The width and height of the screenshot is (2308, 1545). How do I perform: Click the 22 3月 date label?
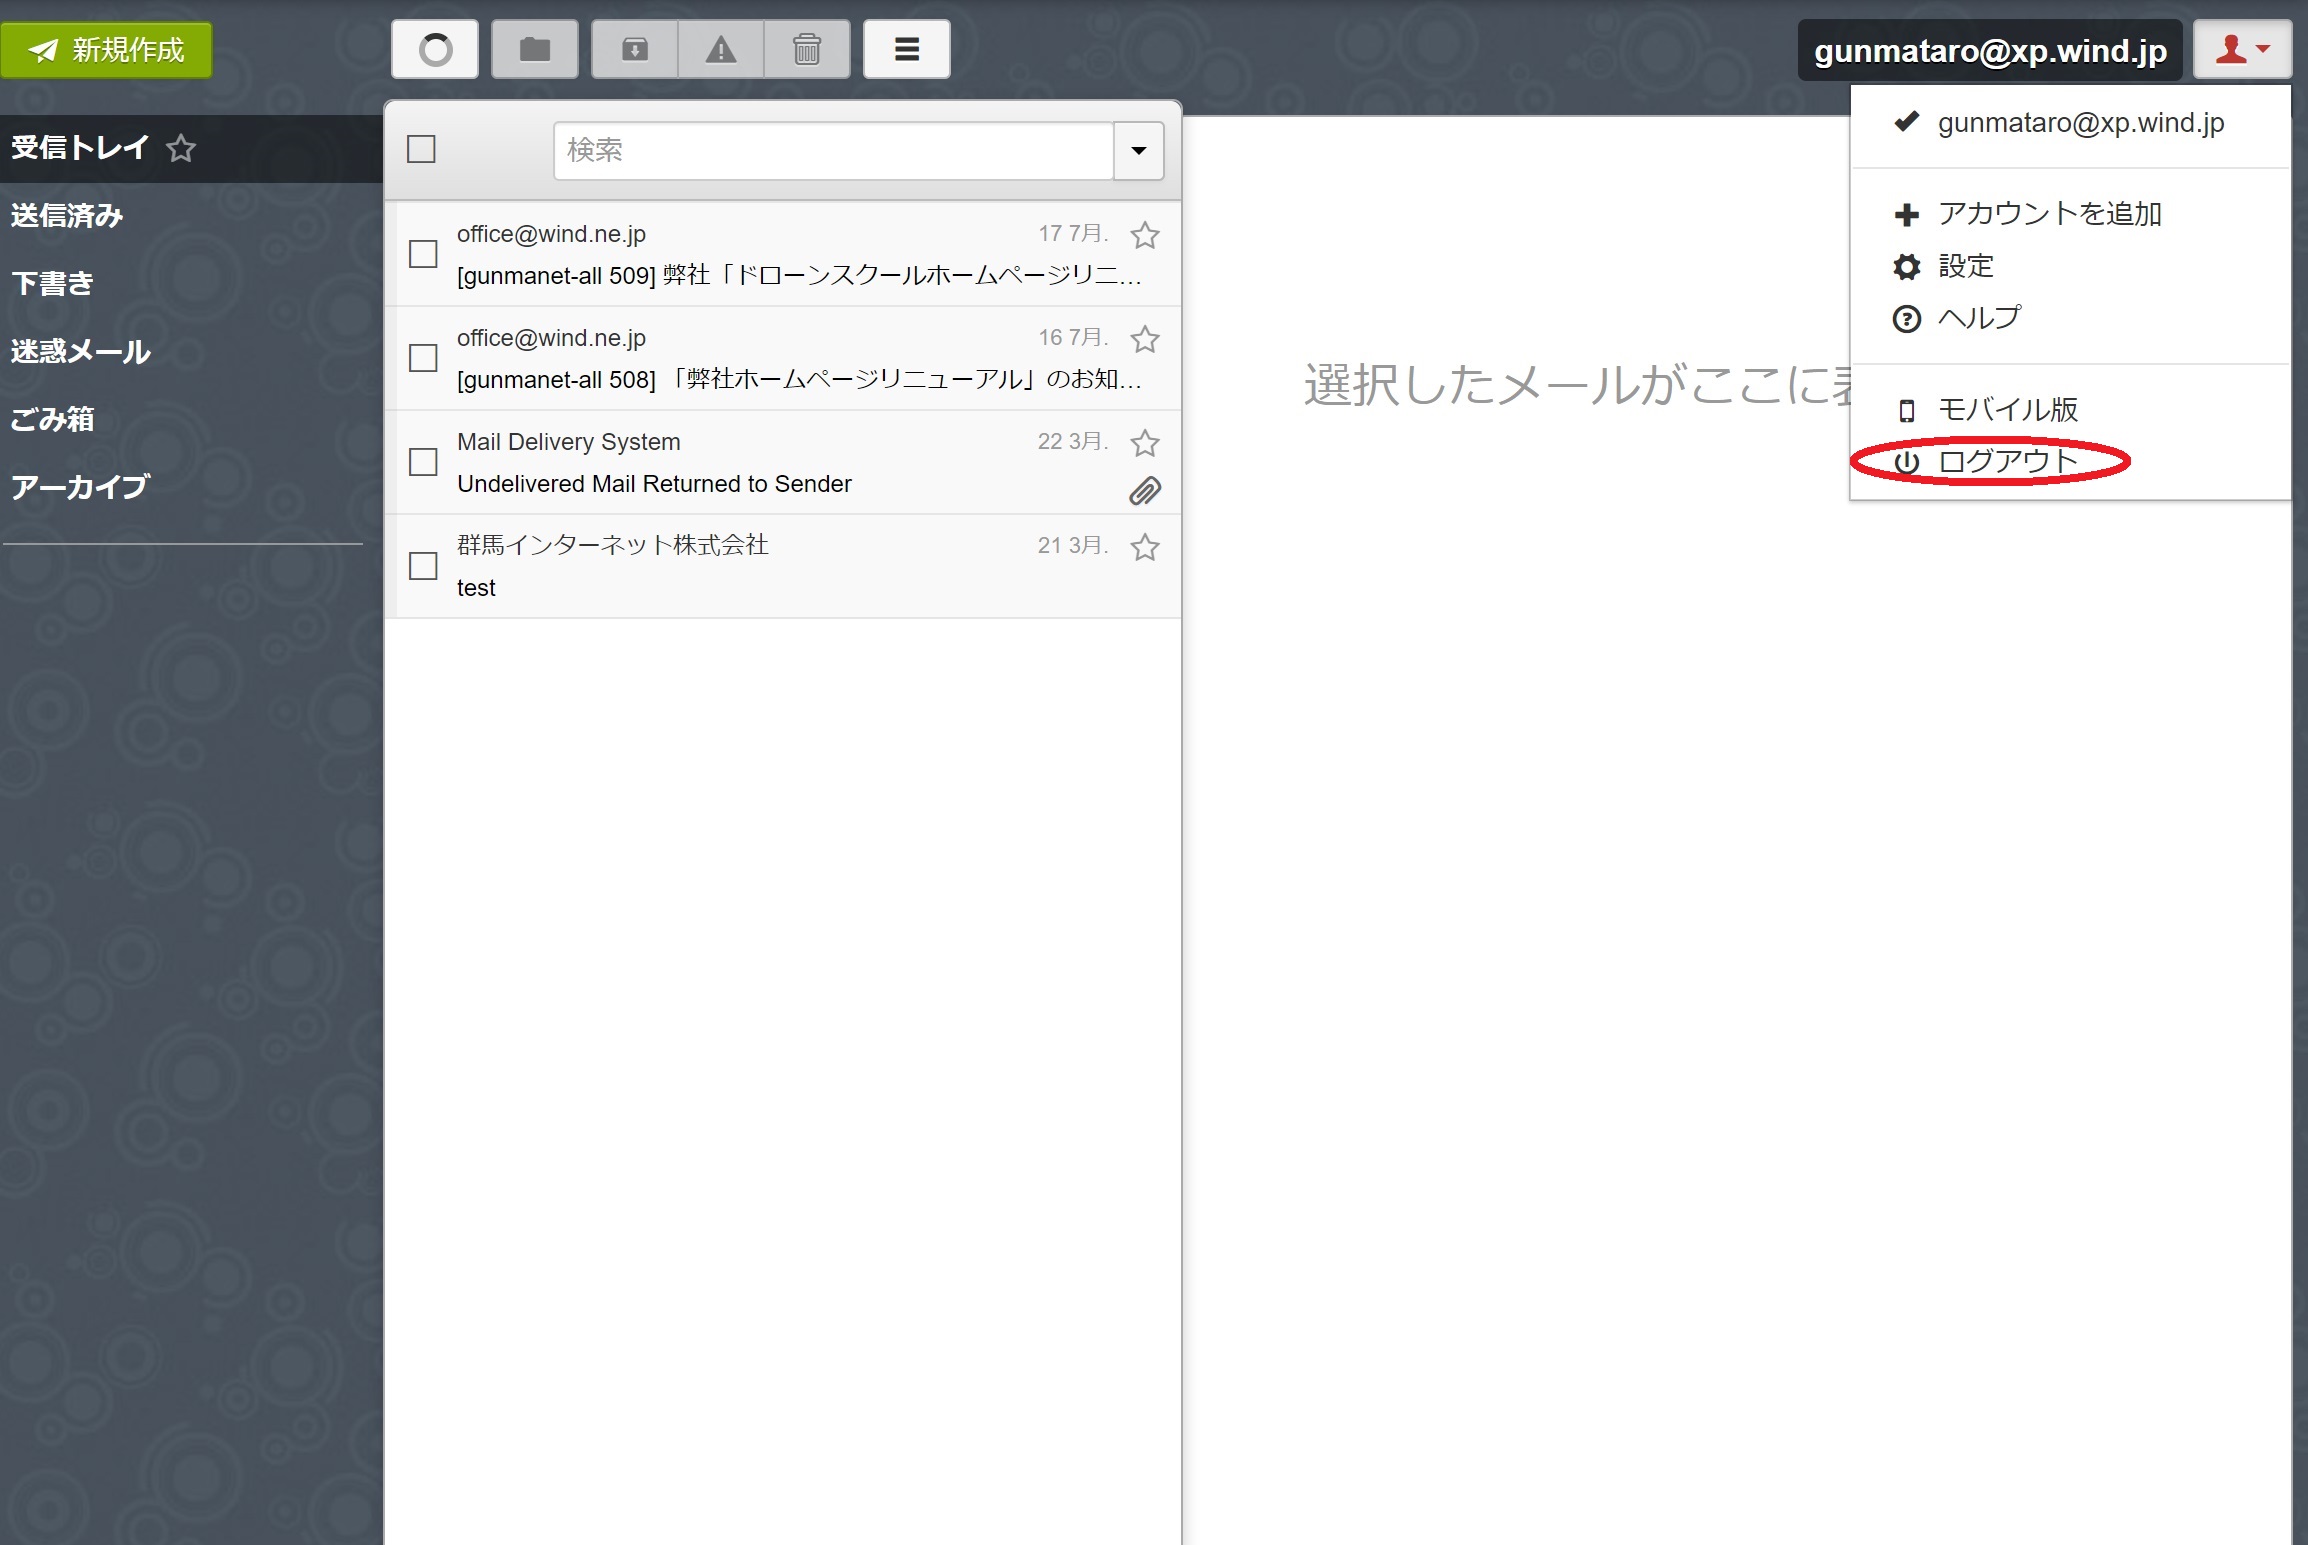click(1073, 441)
